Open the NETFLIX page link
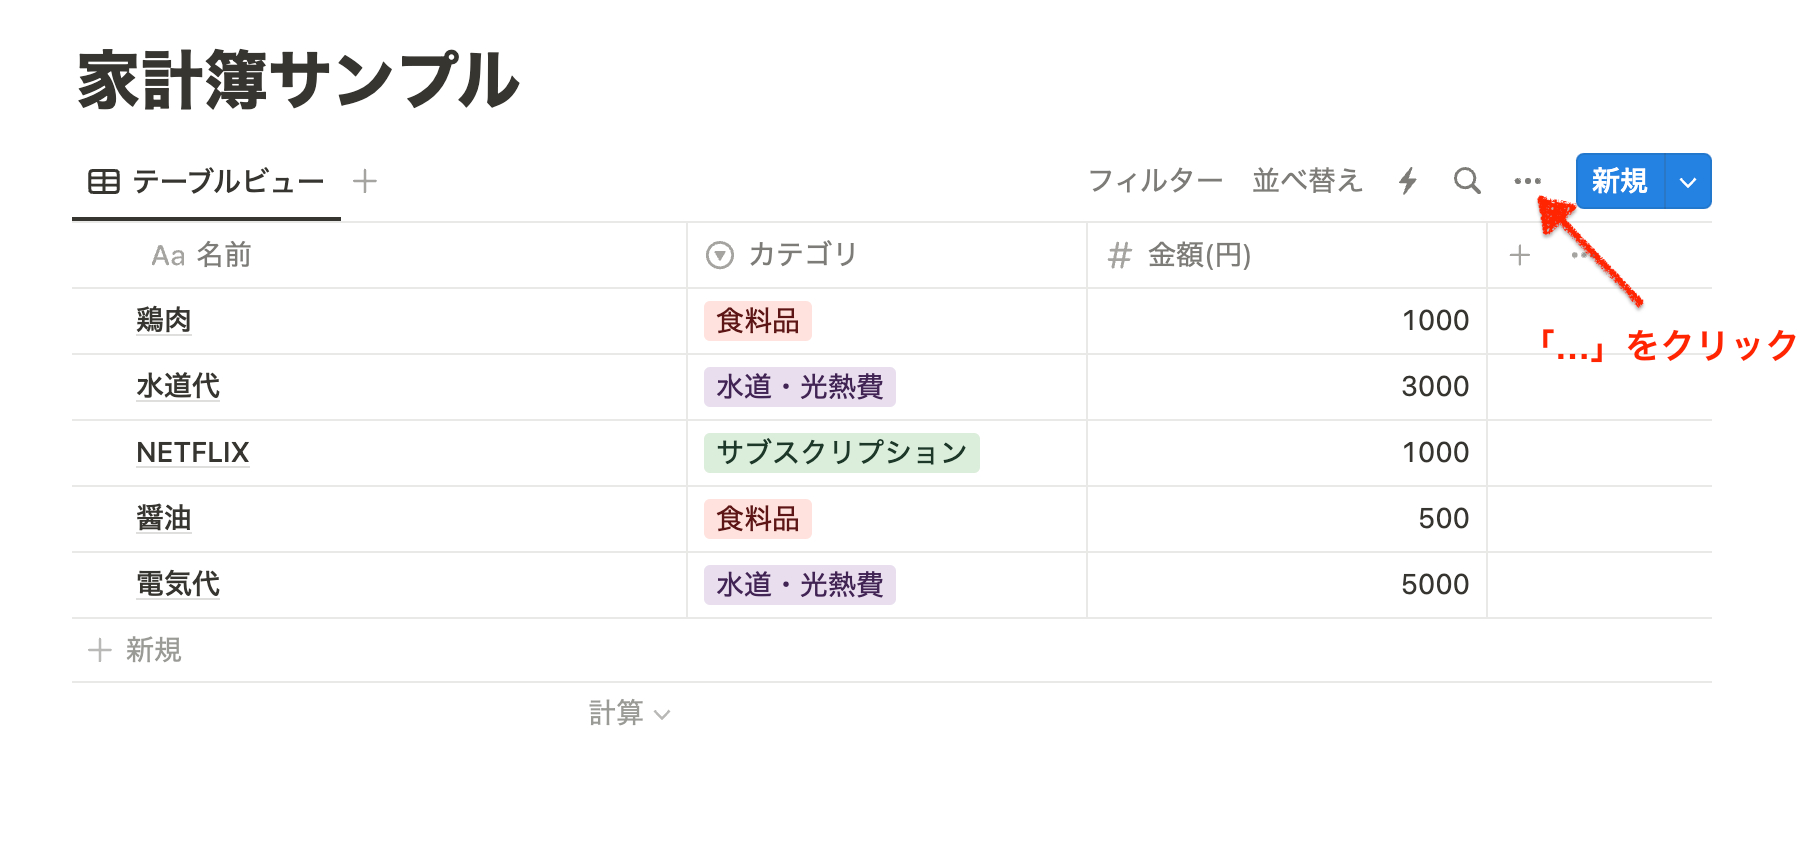This screenshot has width=1812, height=850. 193,453
